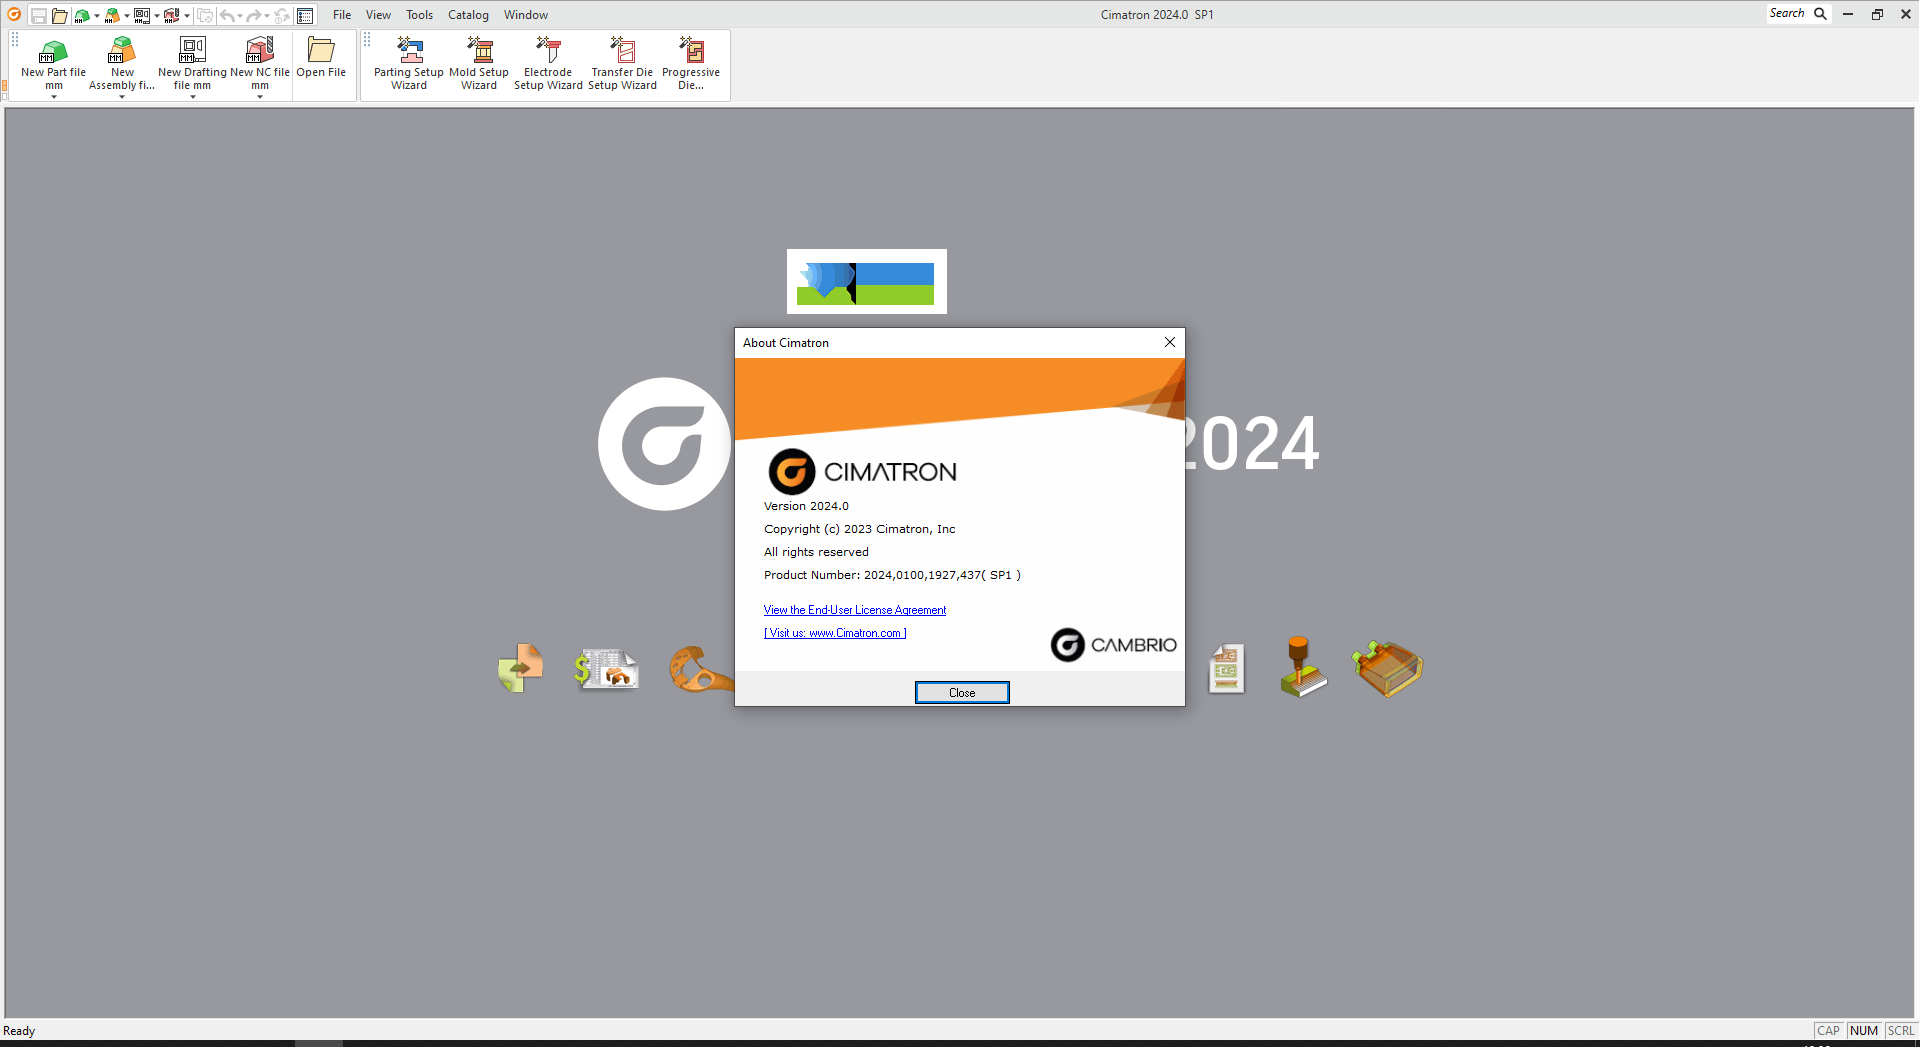Open the Catalog menu
1920x1047 pixels.
click(468, 15)
